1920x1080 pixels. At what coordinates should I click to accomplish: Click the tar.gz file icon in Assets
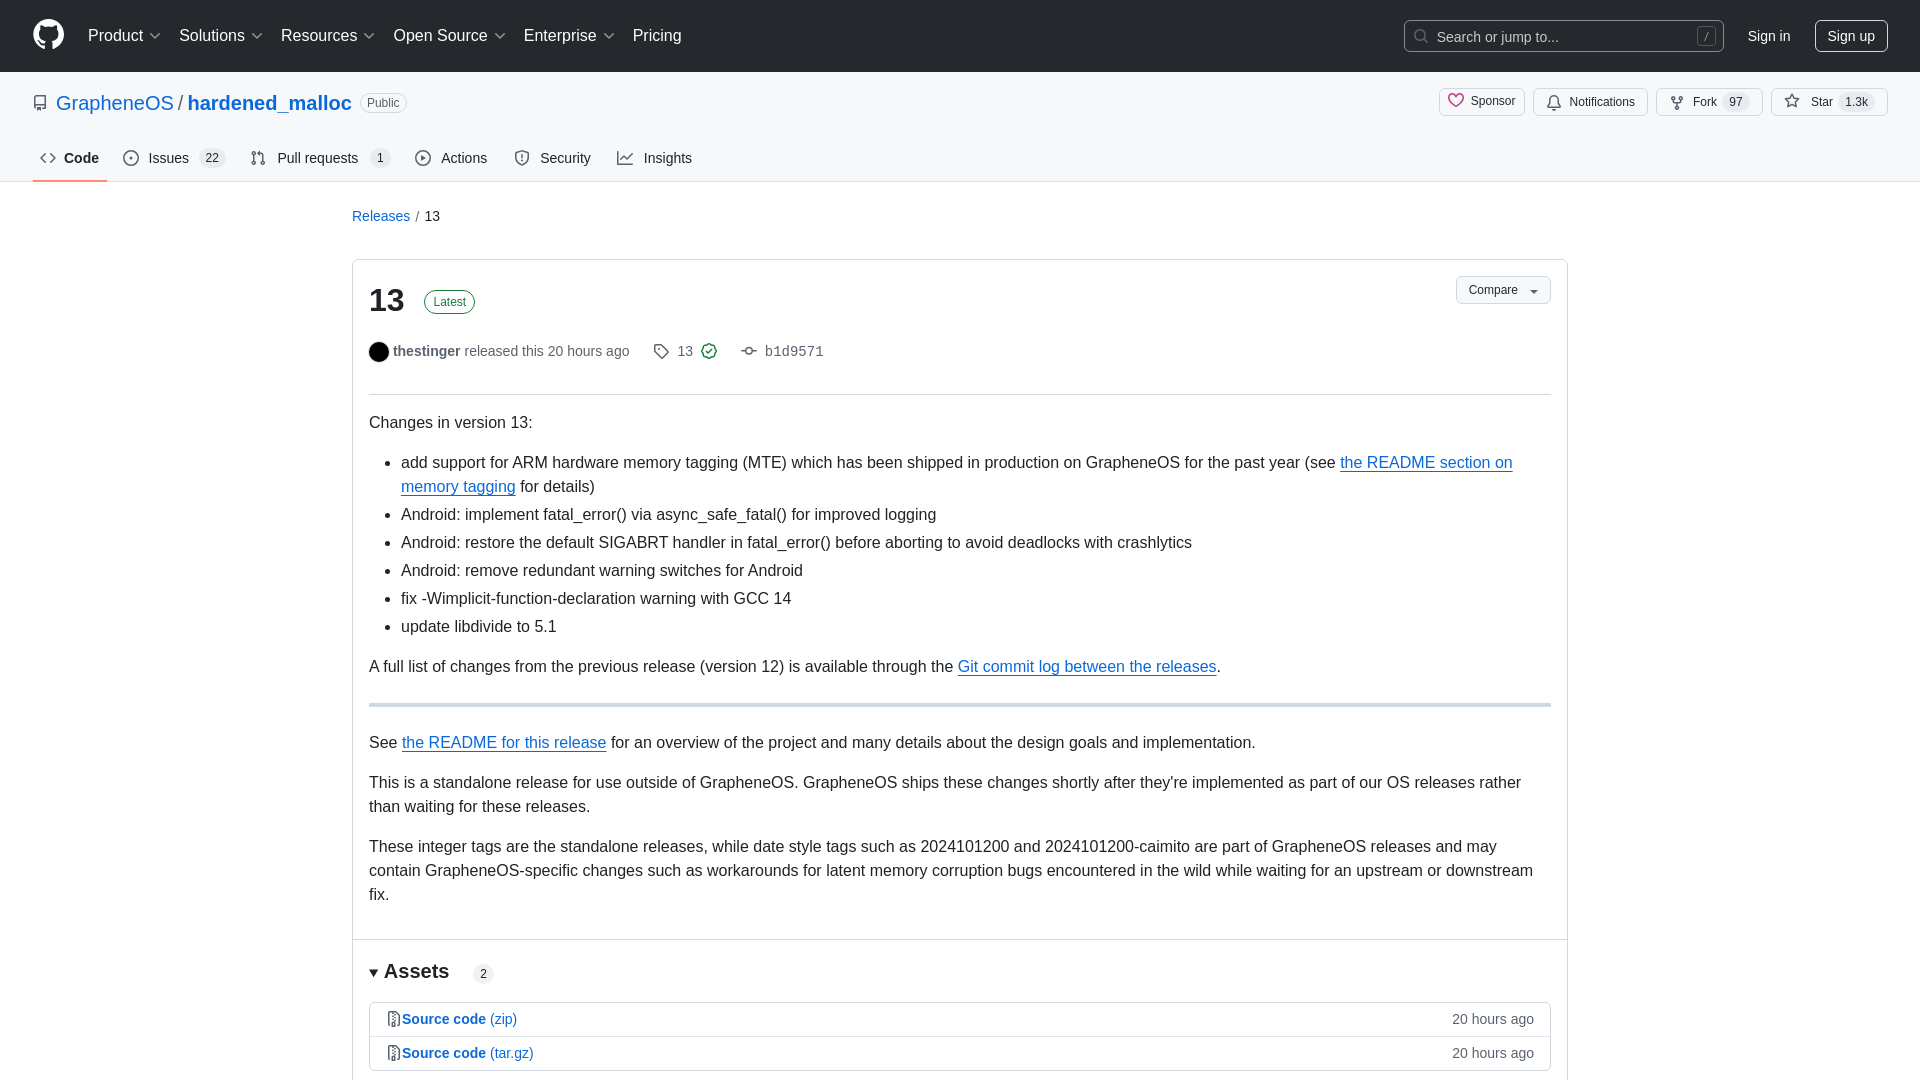(x=394, y=1054)
